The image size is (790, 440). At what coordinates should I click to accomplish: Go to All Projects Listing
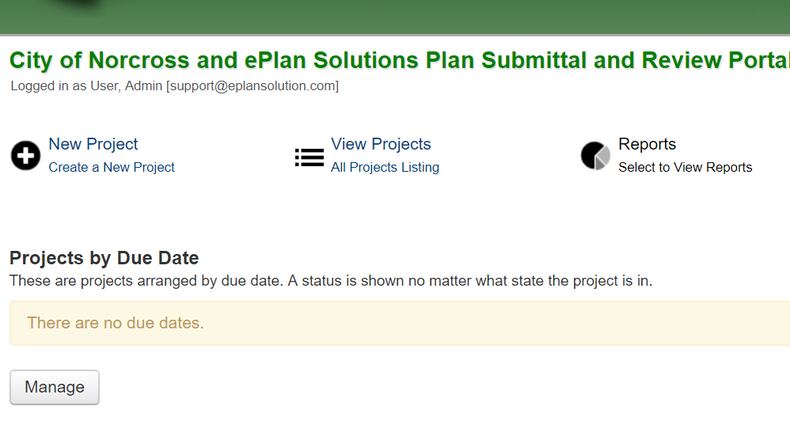(x=385, y=167)
